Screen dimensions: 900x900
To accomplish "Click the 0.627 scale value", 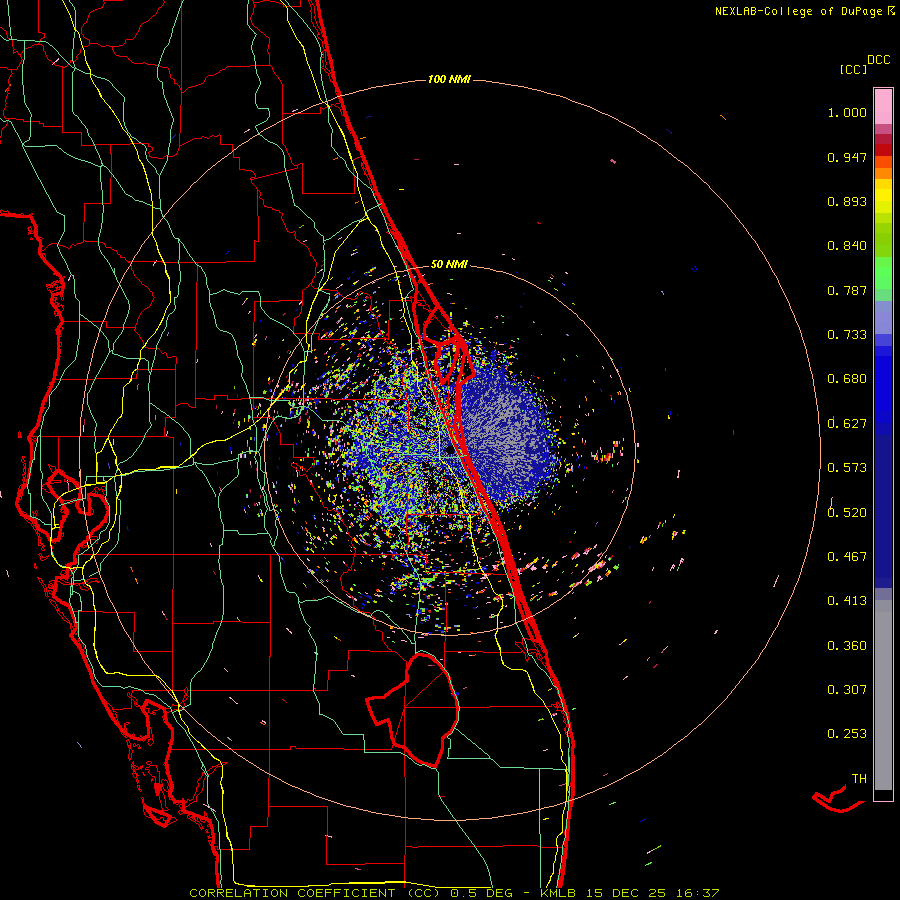I will click(847, 424).
